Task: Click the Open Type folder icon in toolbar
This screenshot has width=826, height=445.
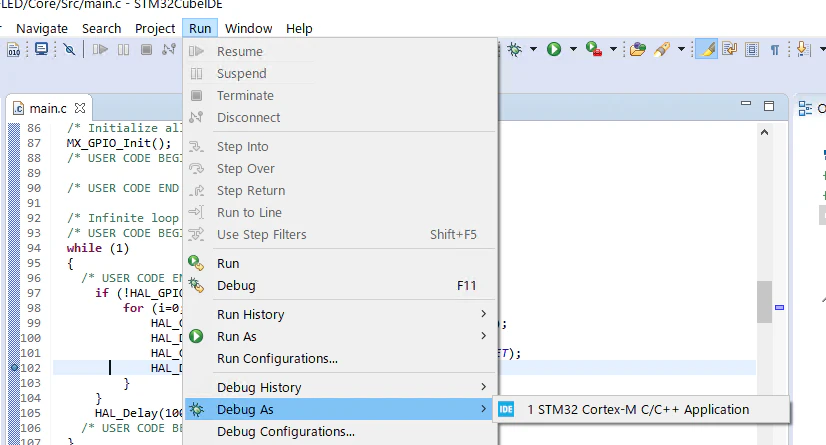Action: click(x=637, y=50)
